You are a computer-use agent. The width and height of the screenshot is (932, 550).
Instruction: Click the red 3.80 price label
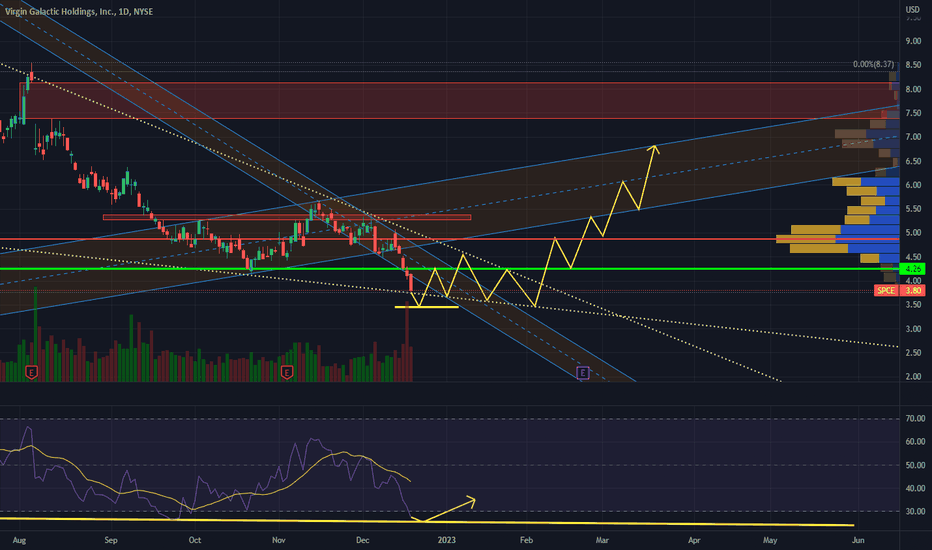point(912,291)
